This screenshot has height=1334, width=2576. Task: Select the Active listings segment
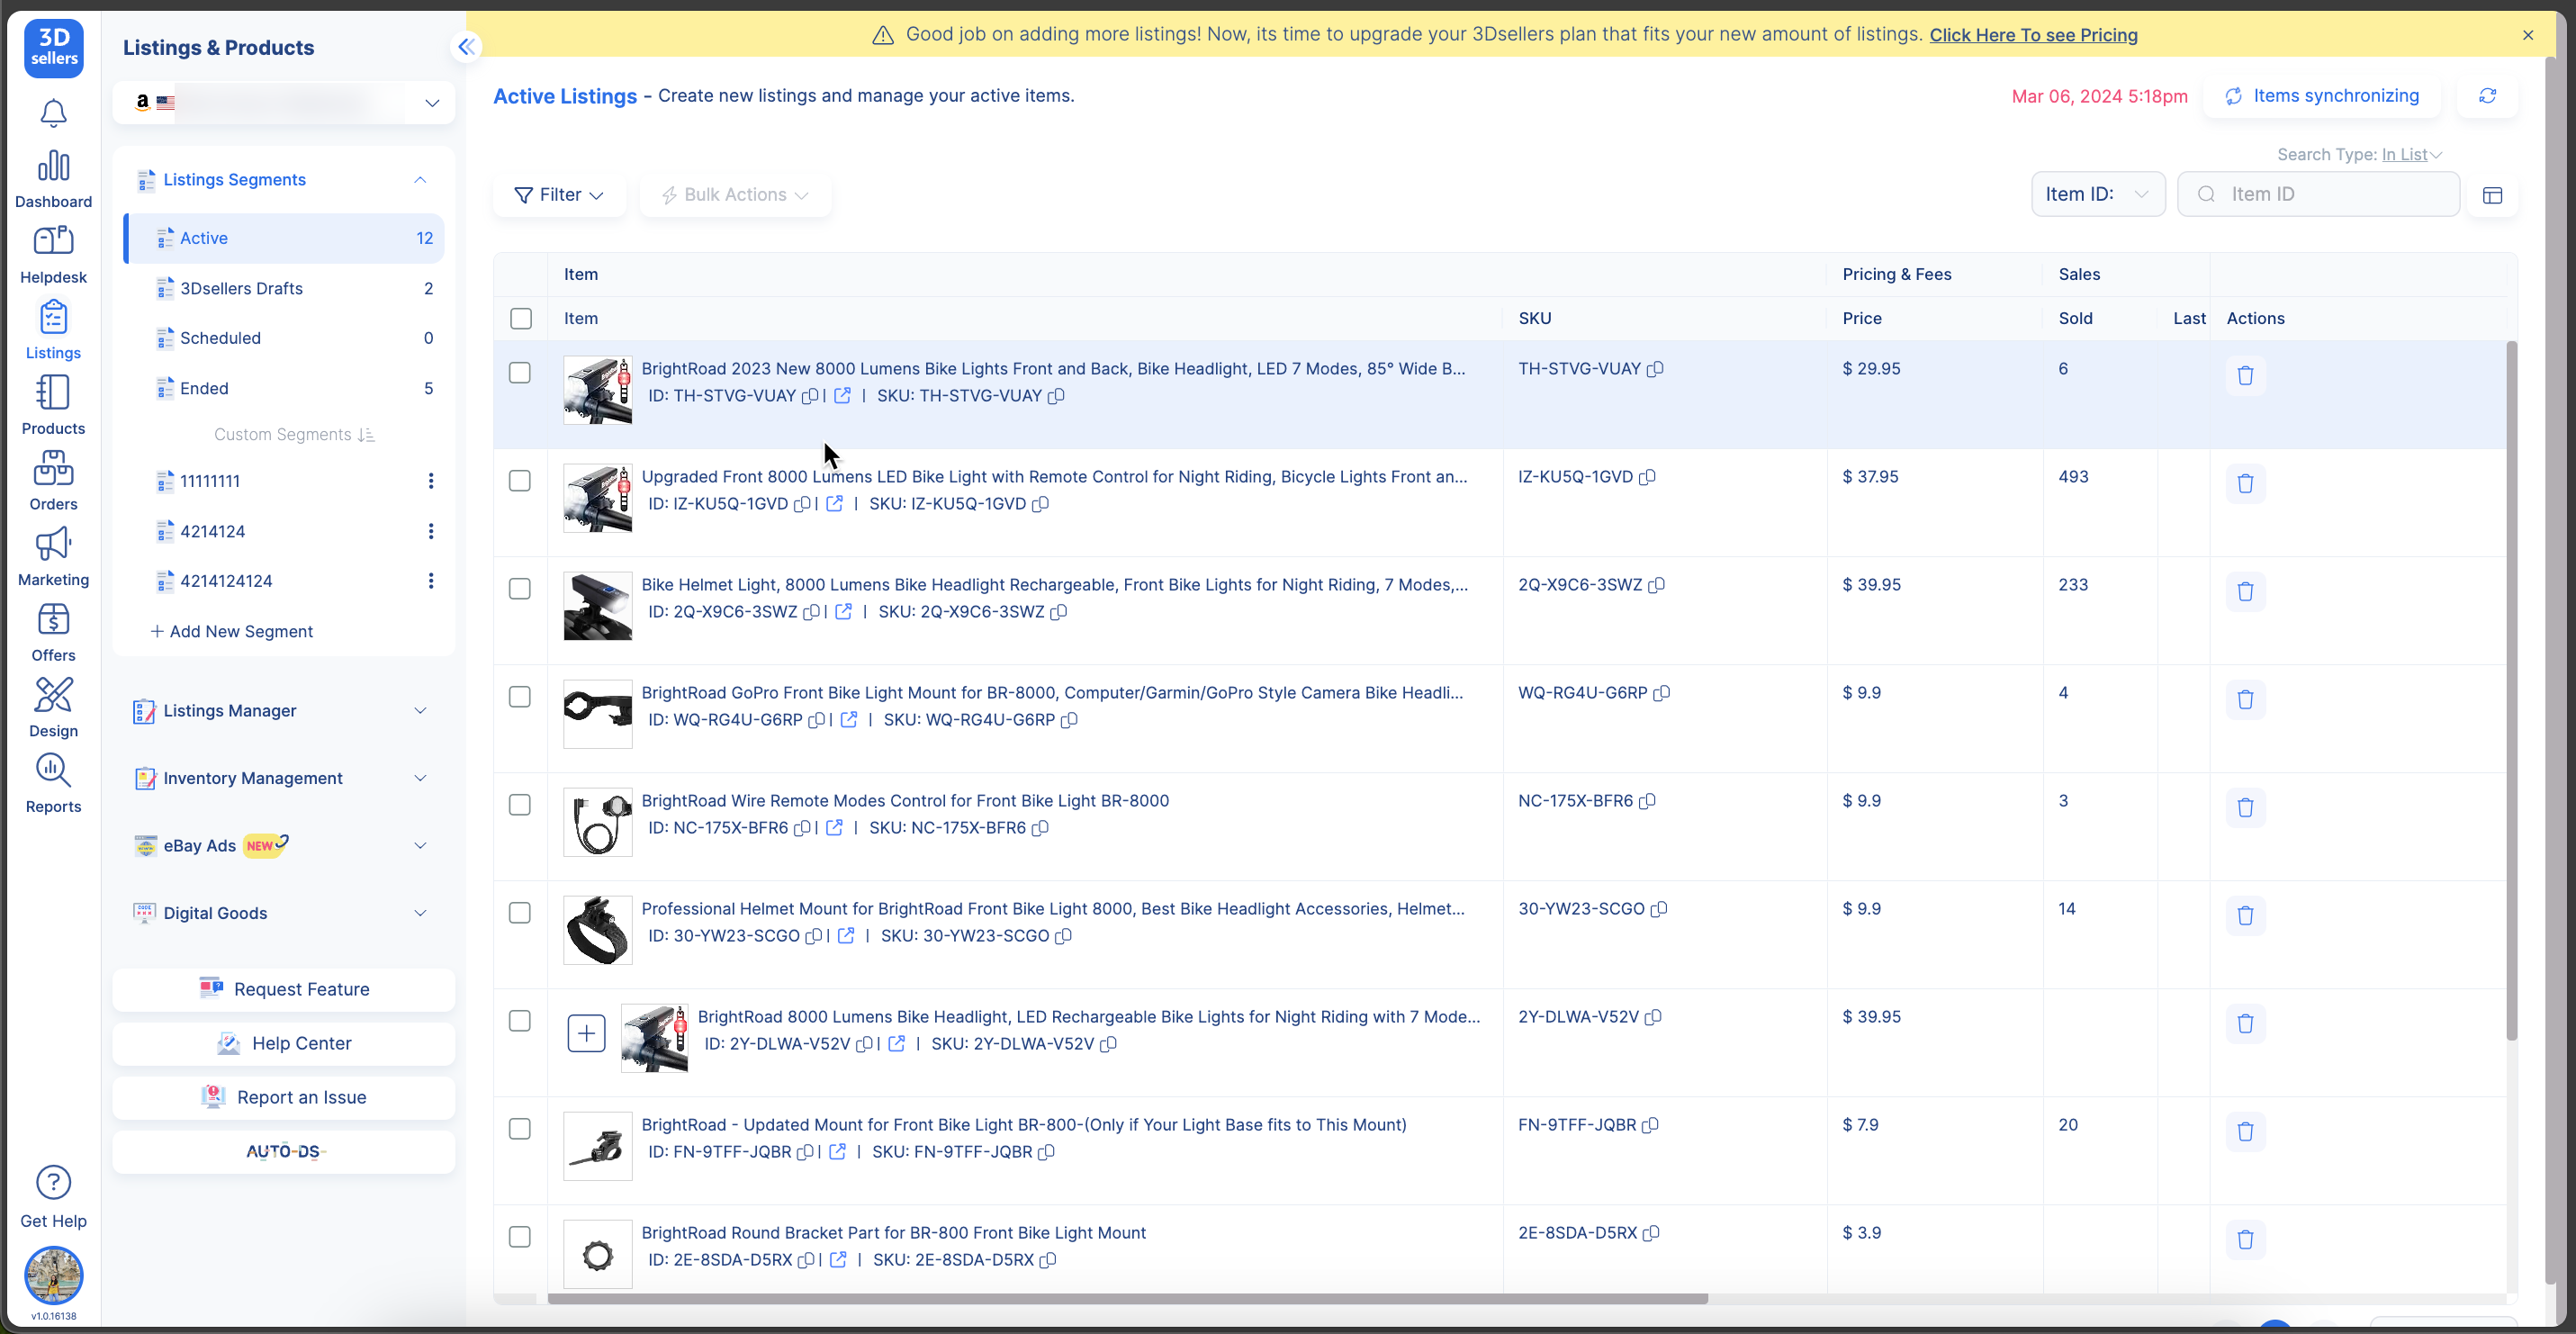click(284, 238)
